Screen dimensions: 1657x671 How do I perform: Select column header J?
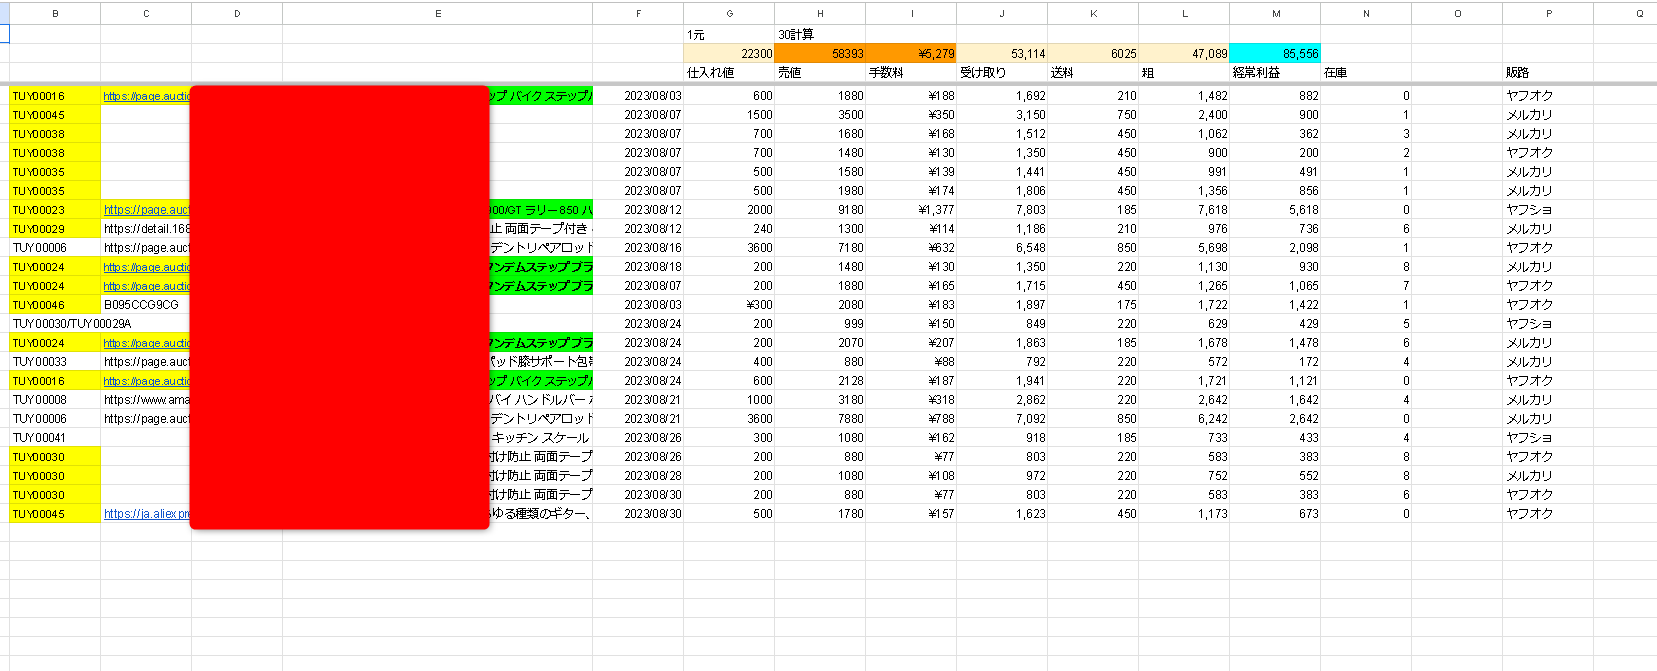click(x=1002, y=14)
